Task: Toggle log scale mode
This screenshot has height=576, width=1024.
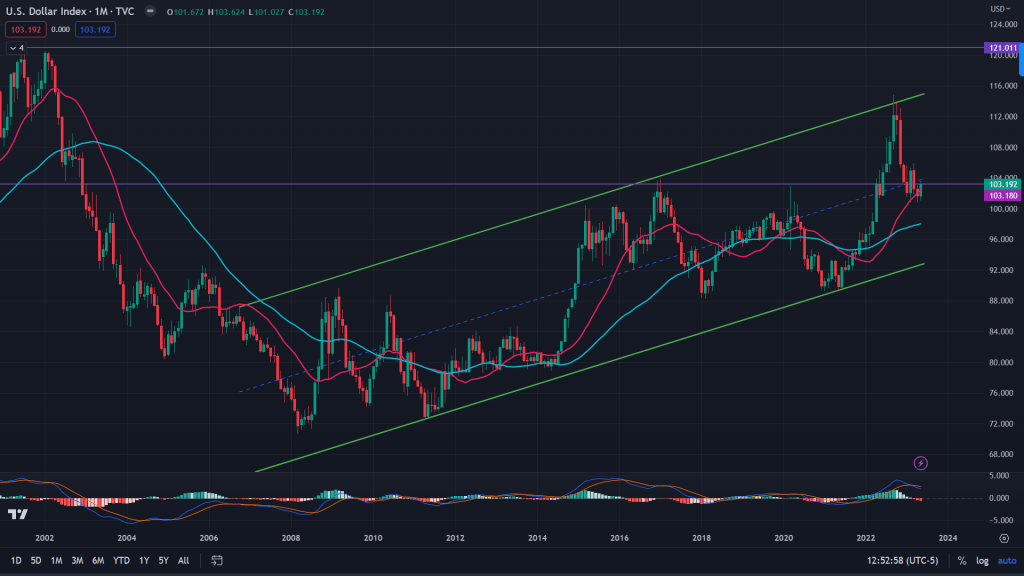Action: point(981,561)
